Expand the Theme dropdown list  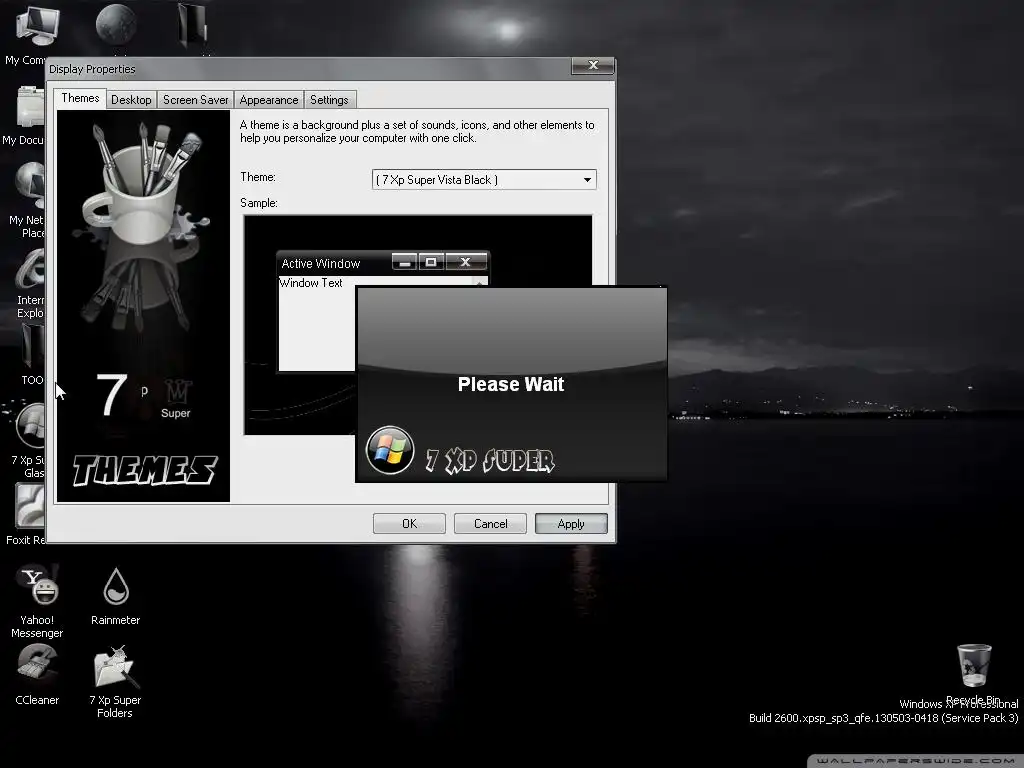point(587,180)
